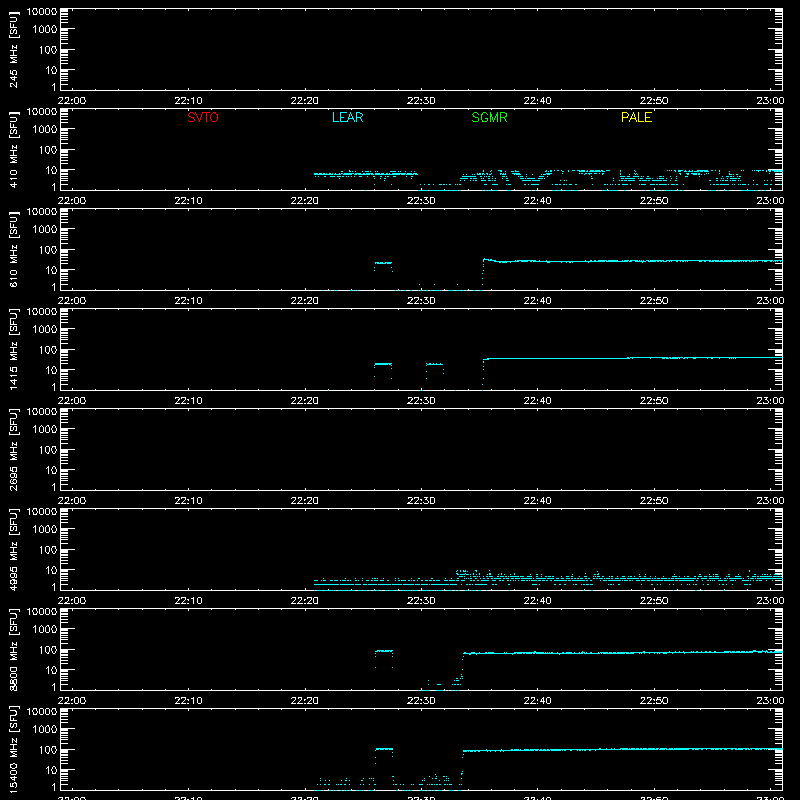Image resolution: width=800 pixels, height=800 pixels.
Task: Click 22:50 tick label under 8800 MHz plot
Action: (x=654, y=701)
